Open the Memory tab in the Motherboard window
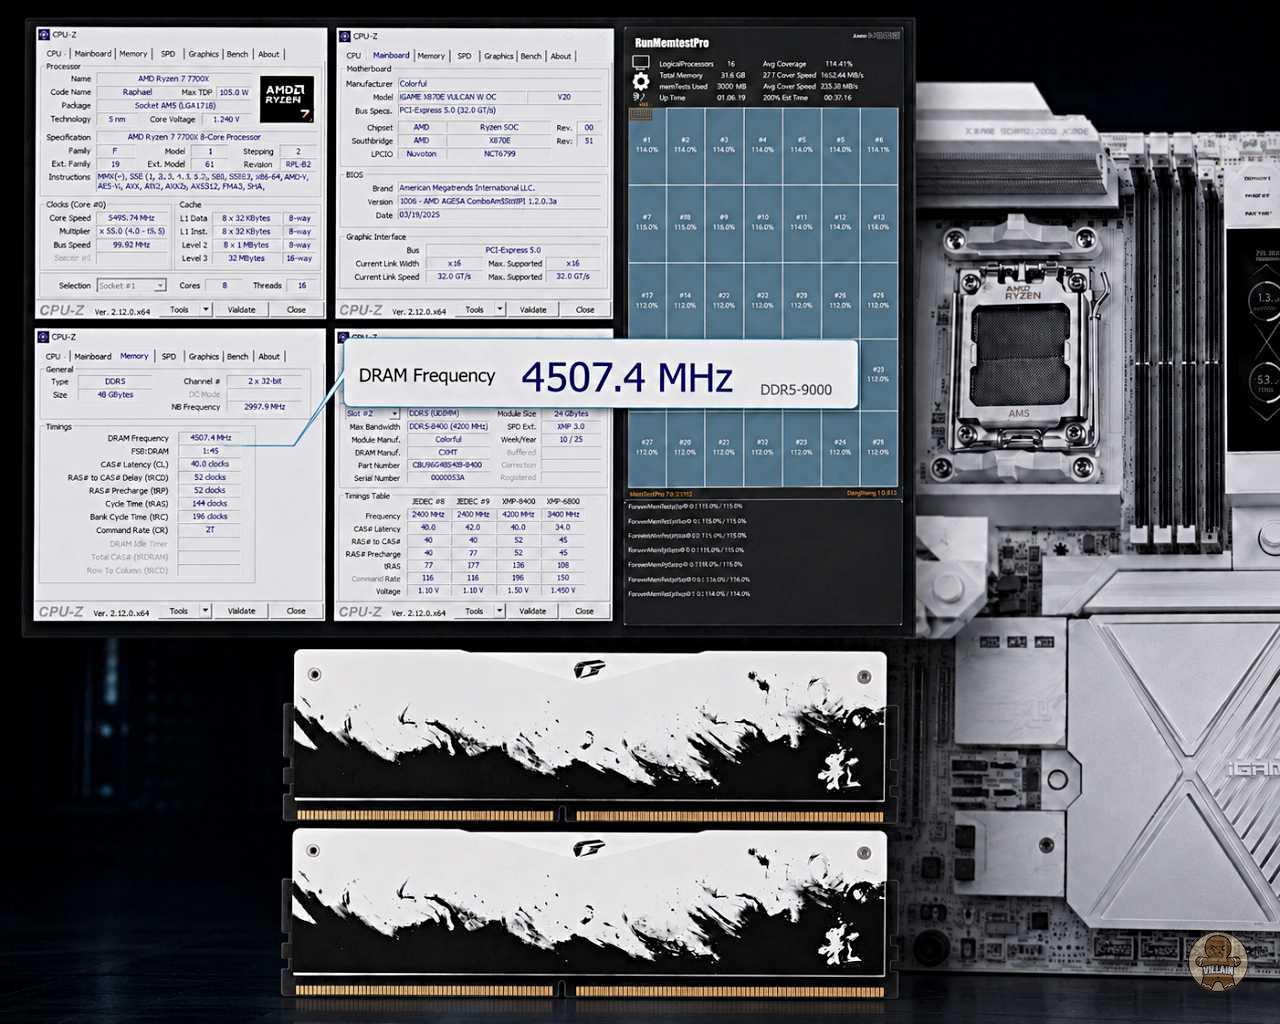The image size is (1280, 1024). click(431, 56)
